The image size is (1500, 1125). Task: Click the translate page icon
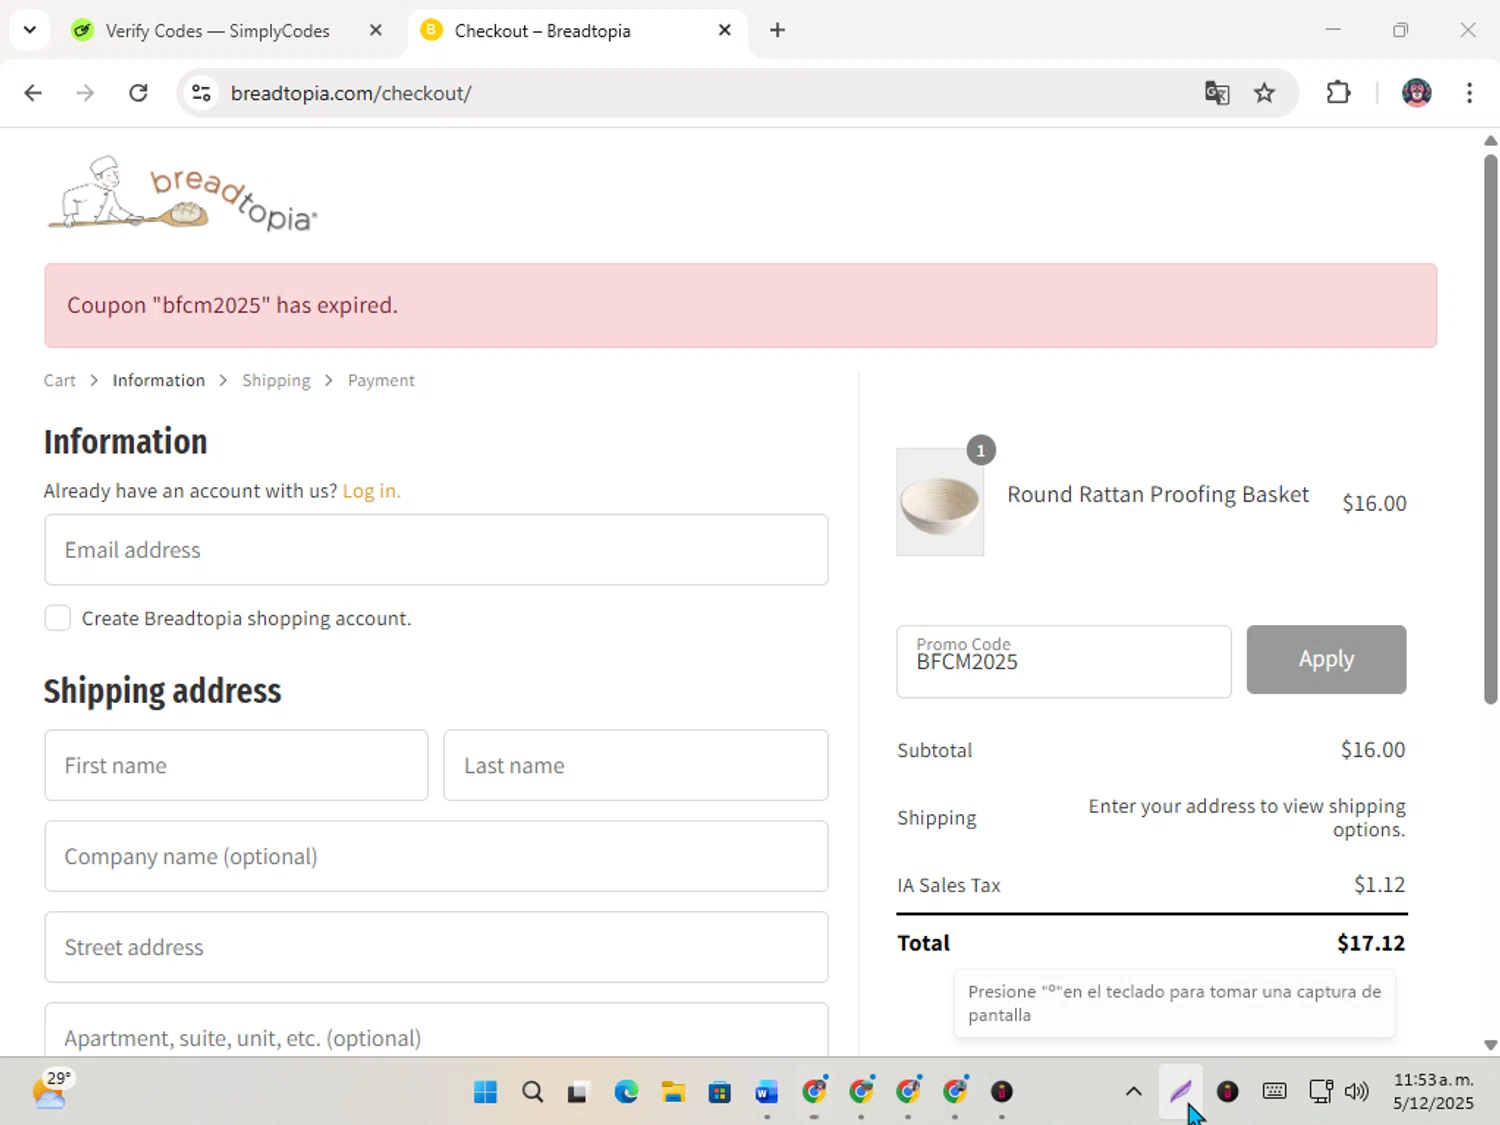pos(1217,93)
